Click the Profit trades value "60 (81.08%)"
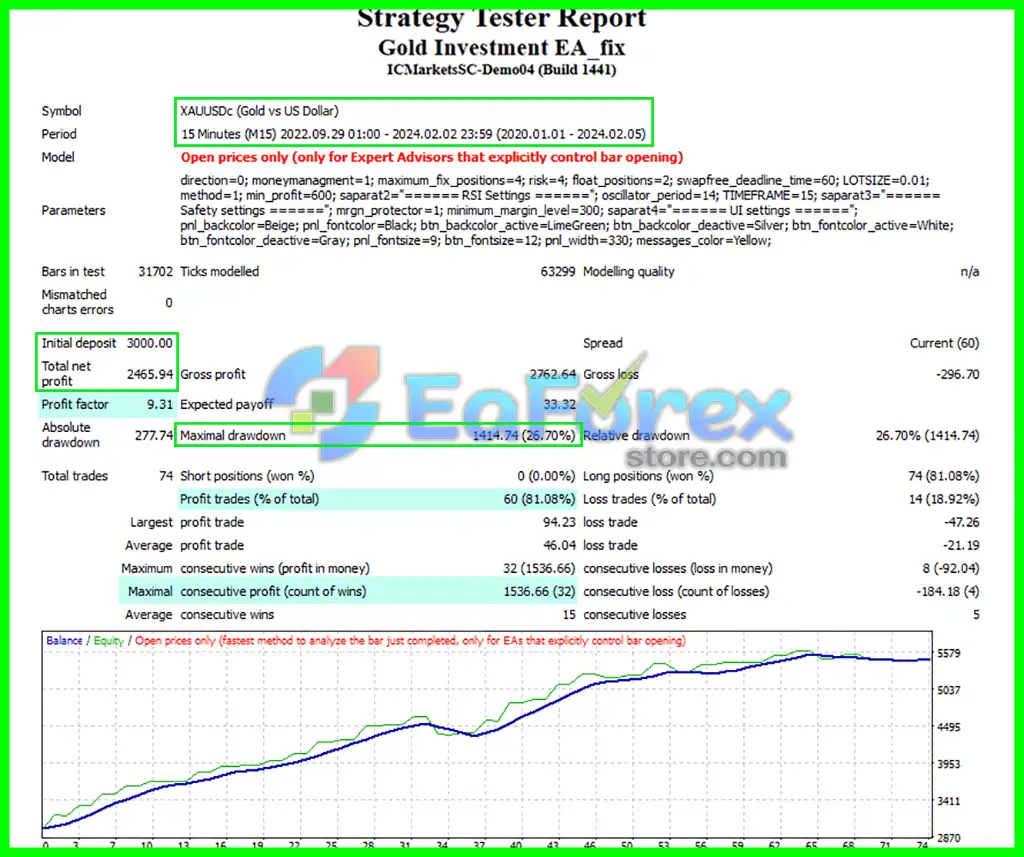Screen dimensions: 1024x857 (539, 499)
